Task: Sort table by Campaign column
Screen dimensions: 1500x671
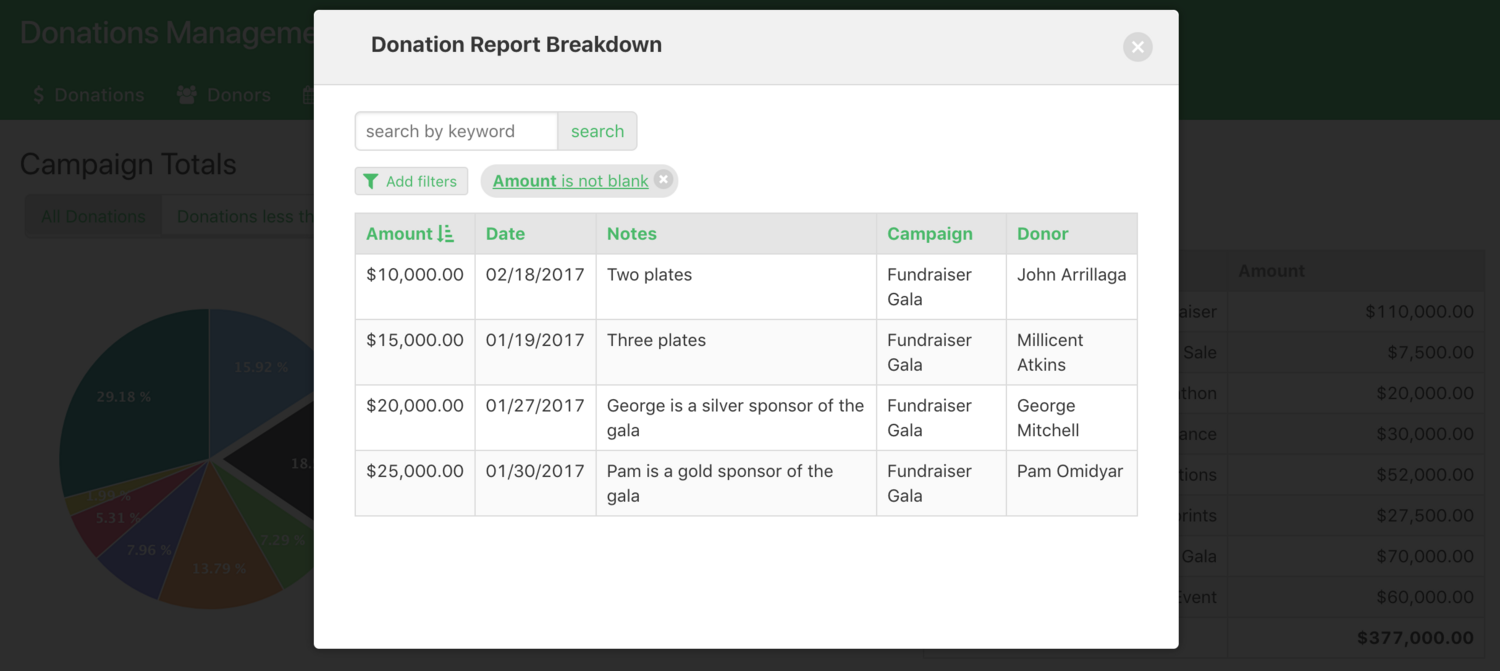Action: coord(929,234)
